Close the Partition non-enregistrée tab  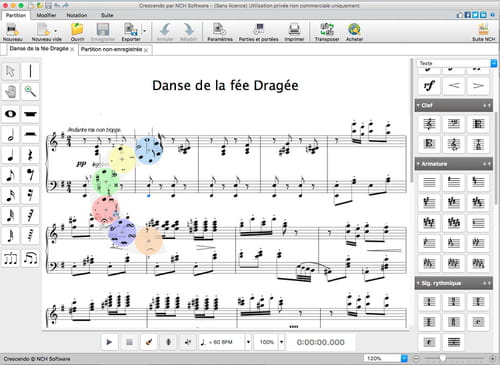click(146, 50)
